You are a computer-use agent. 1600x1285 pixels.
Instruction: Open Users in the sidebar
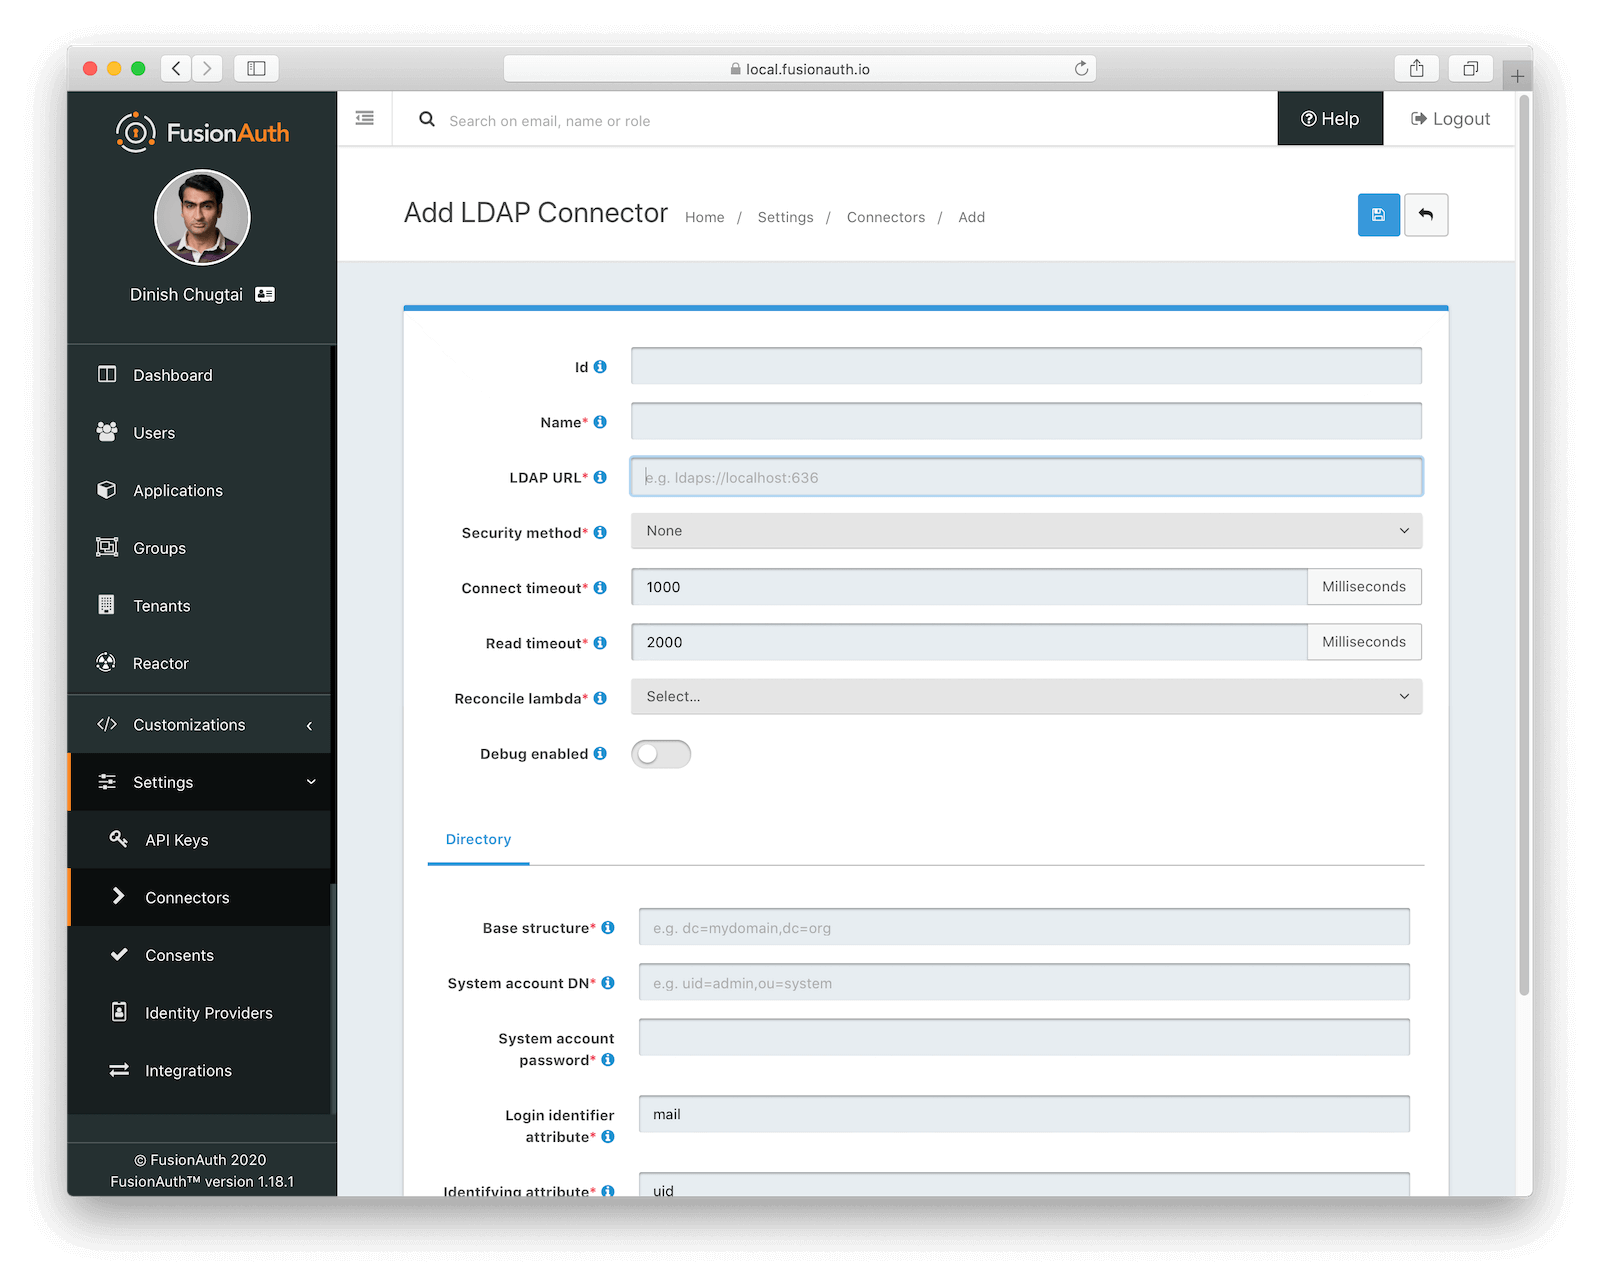coord(200,433)
